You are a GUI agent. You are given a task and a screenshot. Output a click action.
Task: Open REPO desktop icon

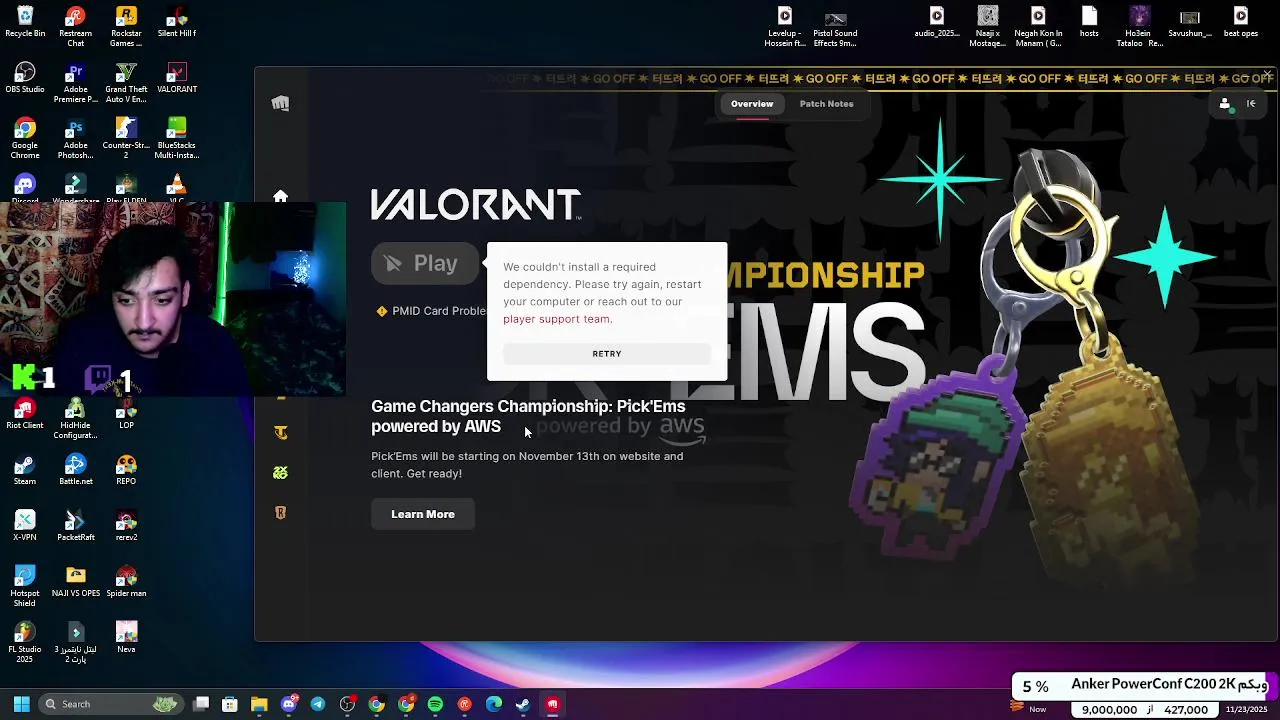(x=126, y=470)
